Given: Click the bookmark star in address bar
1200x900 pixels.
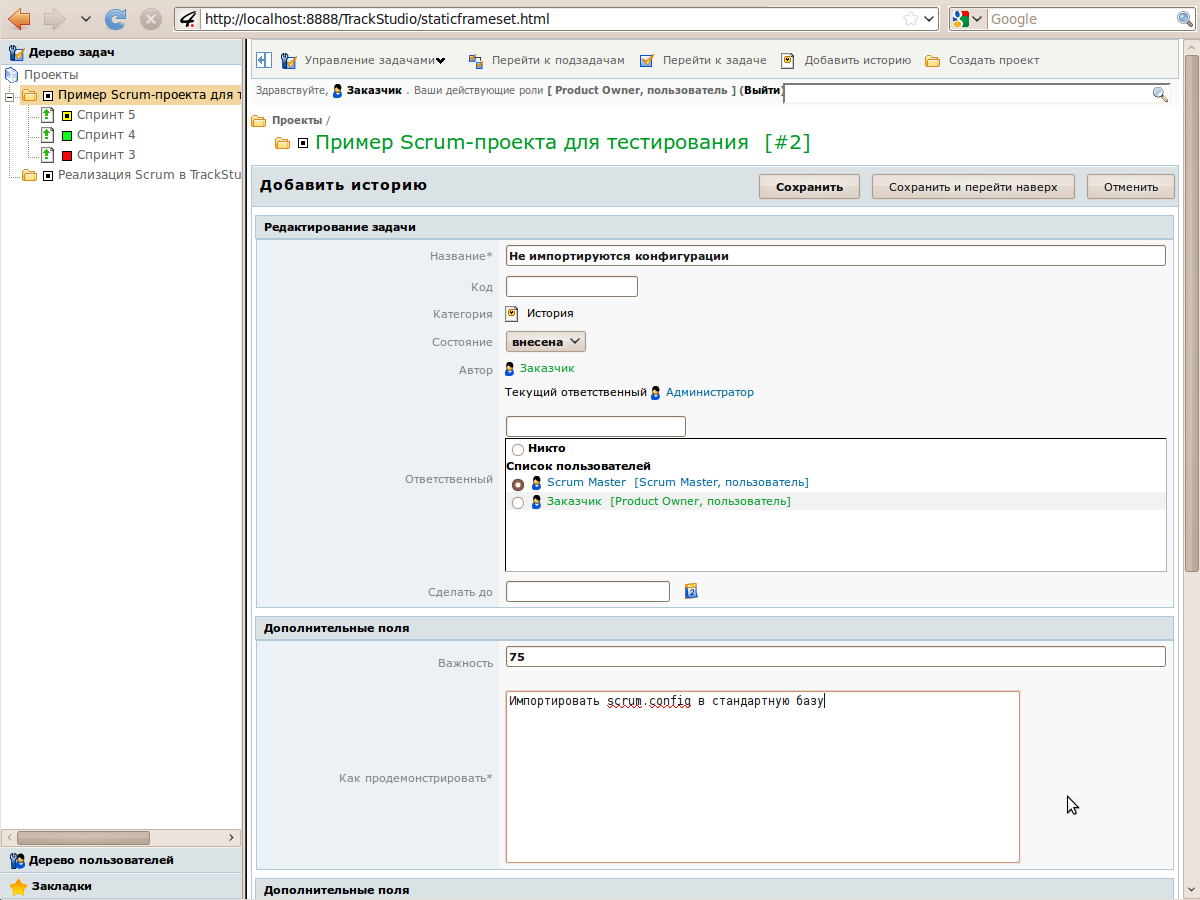Looking at the screenshot, I should pos(910,19).
